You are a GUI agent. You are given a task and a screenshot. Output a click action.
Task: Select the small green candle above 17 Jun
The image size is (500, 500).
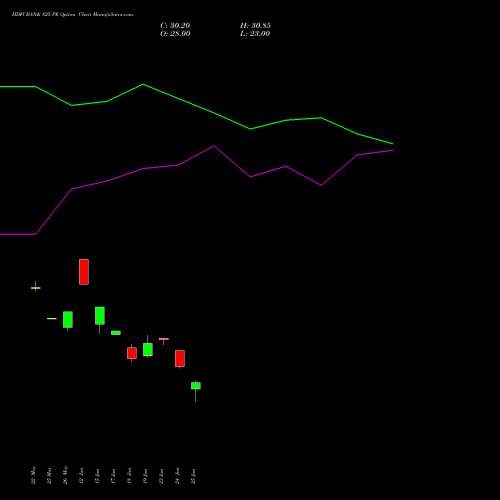[116, 333]
